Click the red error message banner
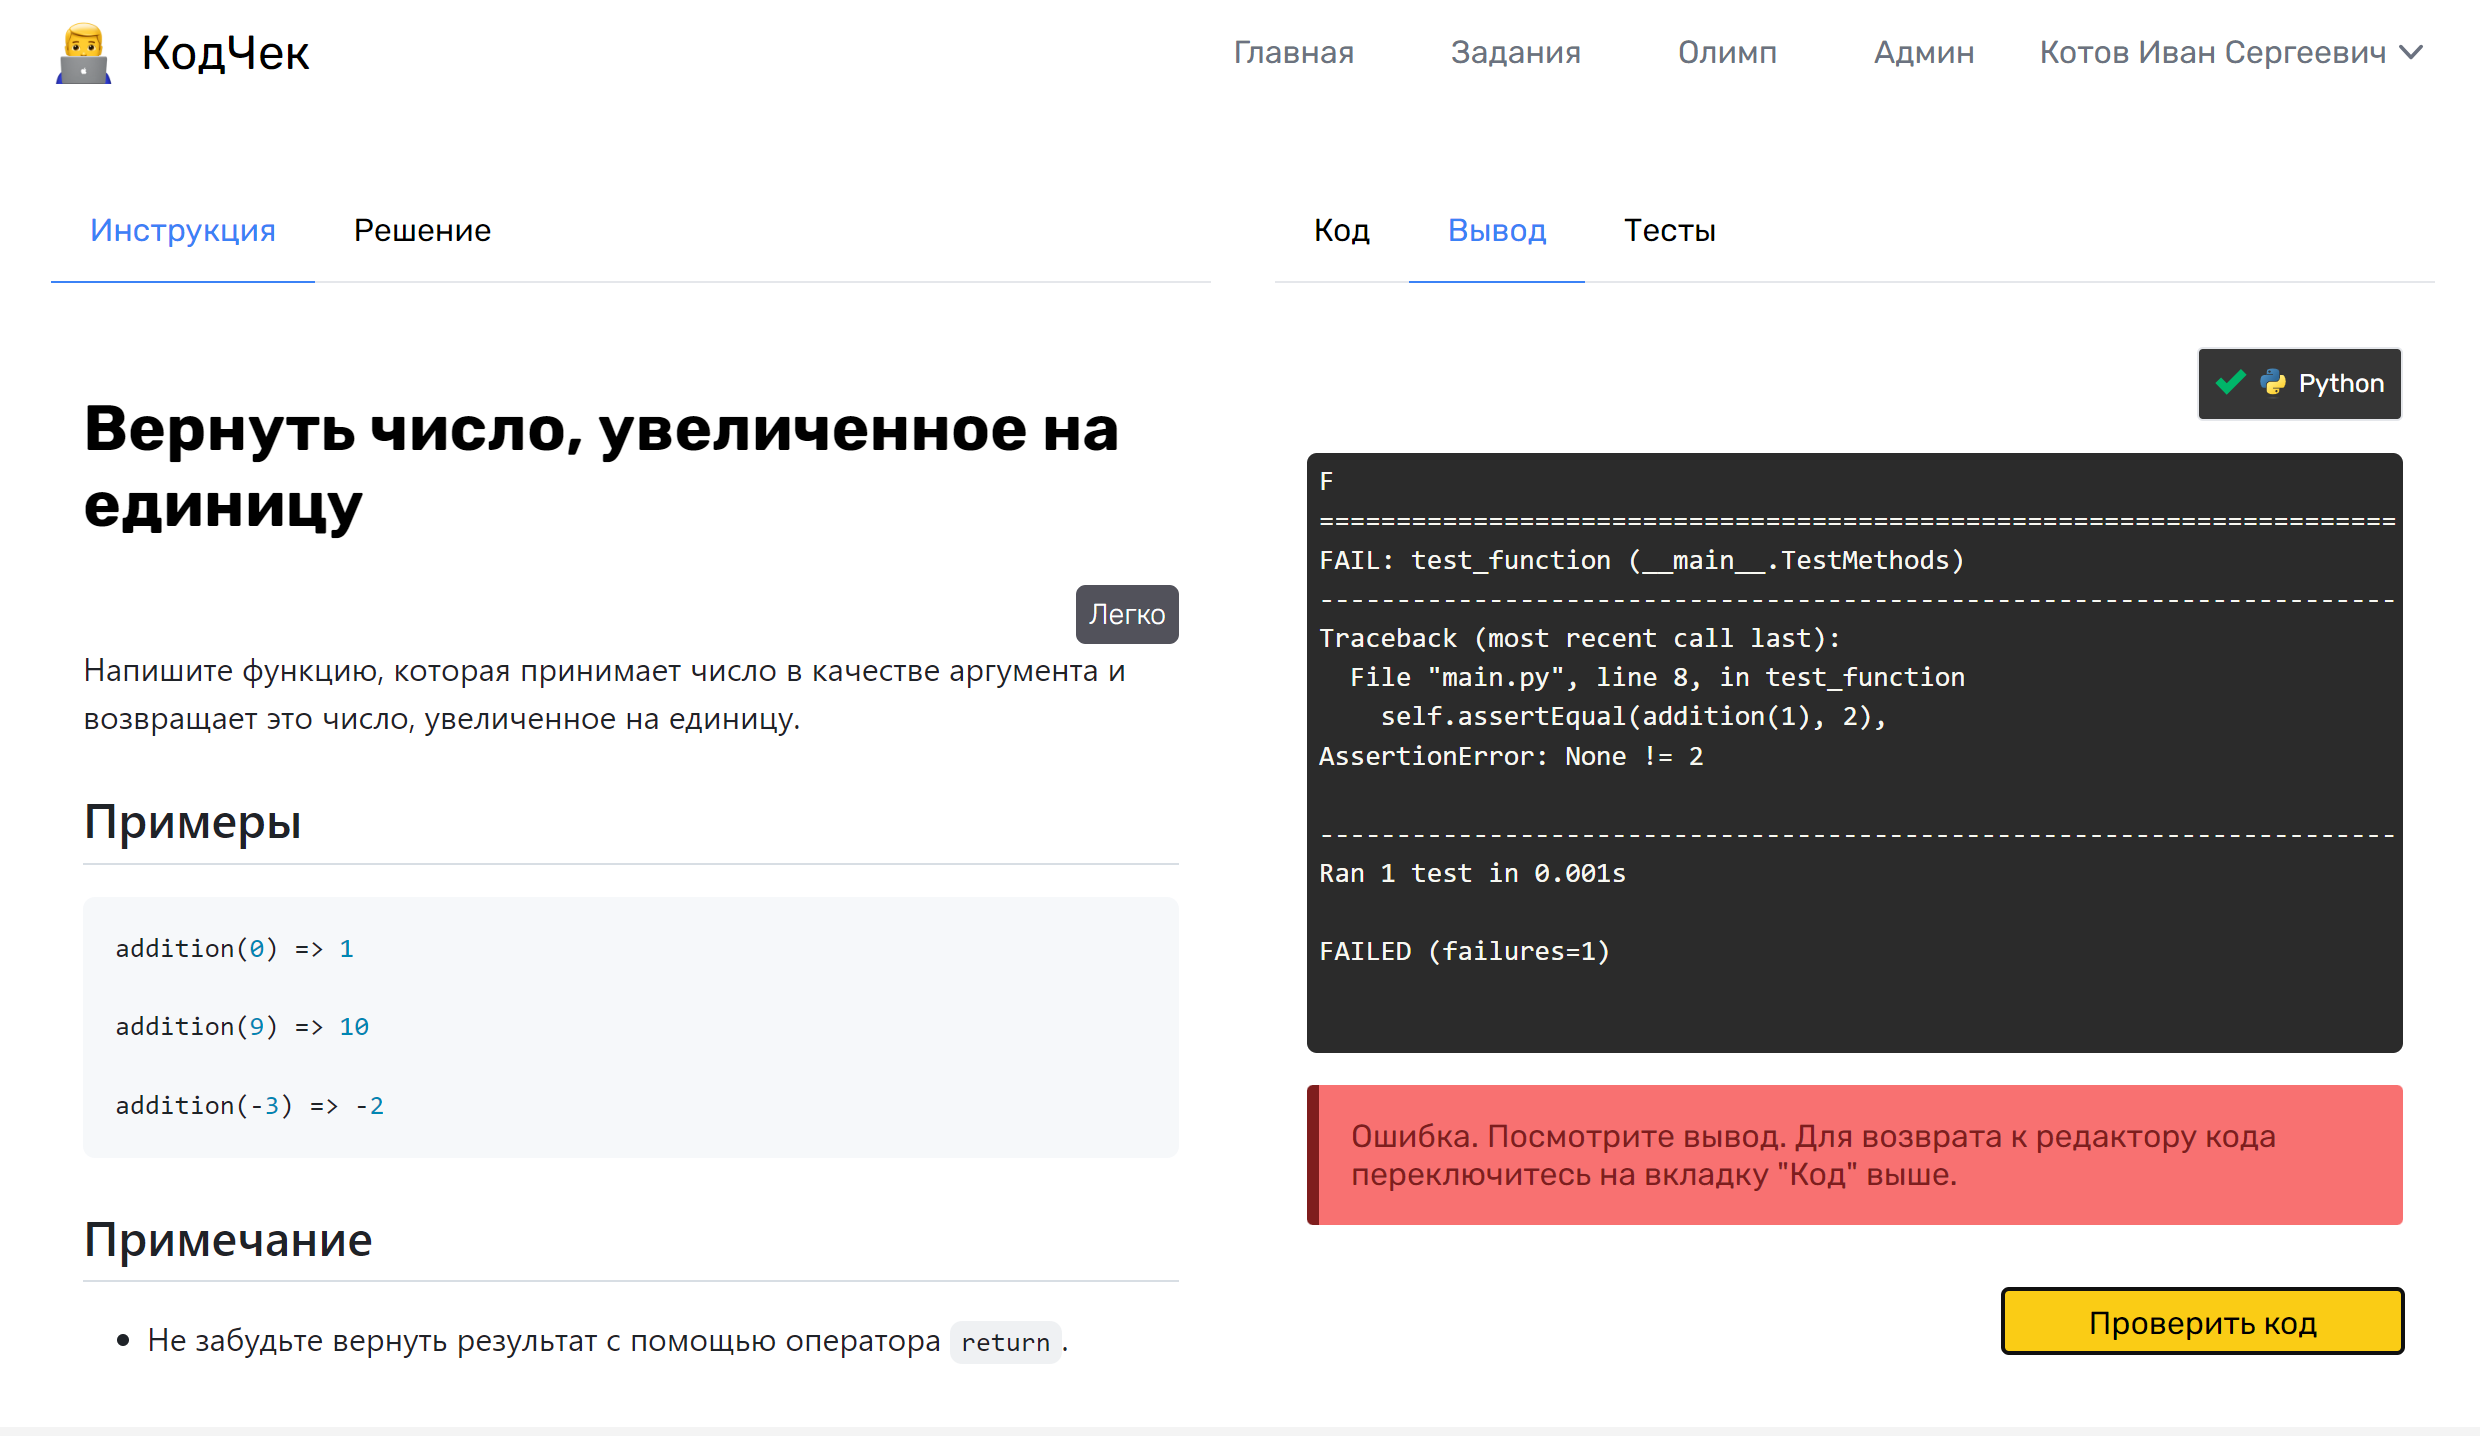The image size is (2480, 1436). pyautogui.click(x=1854, y=1155)
